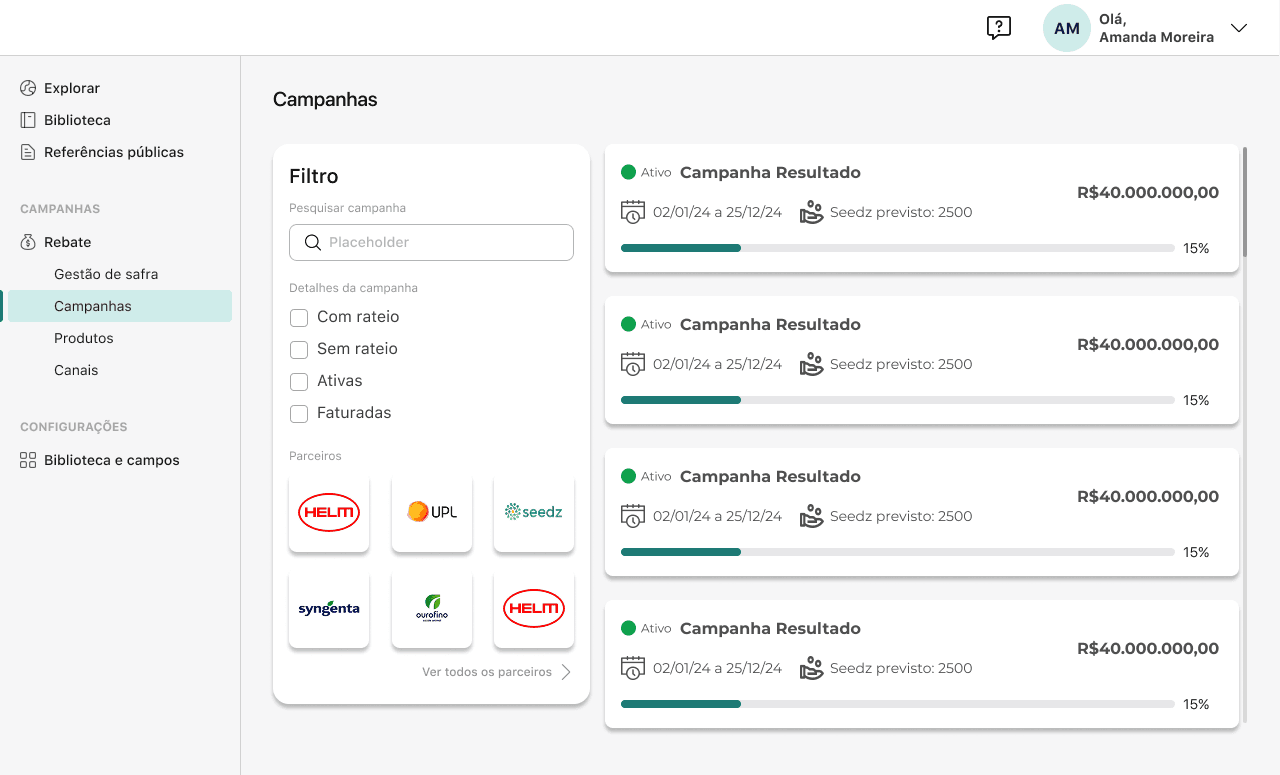
Task: Open the Produtos submenu item
Action: 84,338
